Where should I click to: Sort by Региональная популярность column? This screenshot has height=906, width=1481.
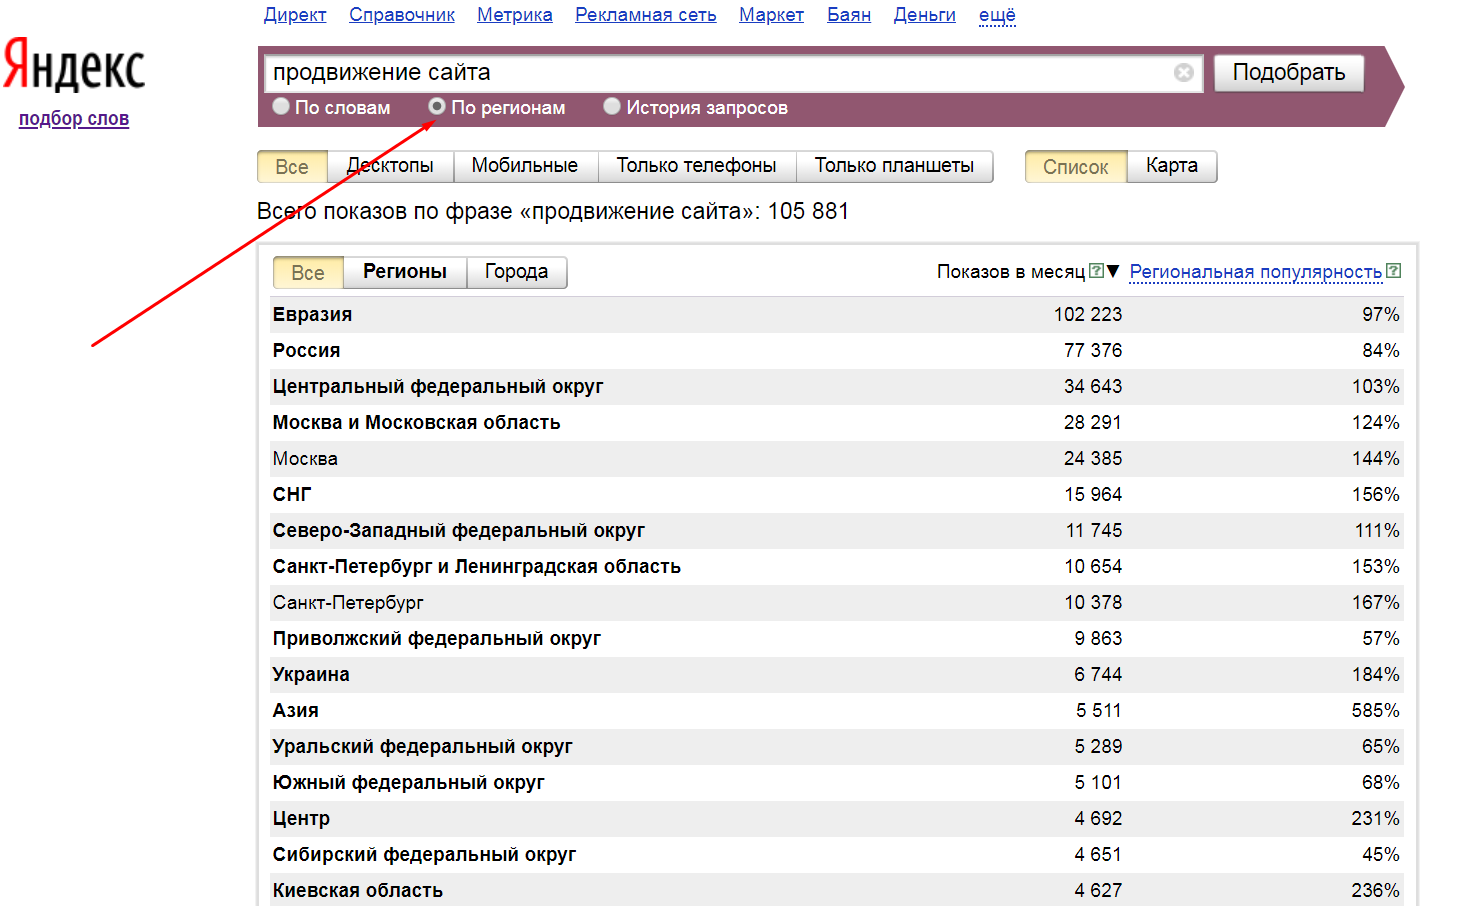pos(1255,272)
